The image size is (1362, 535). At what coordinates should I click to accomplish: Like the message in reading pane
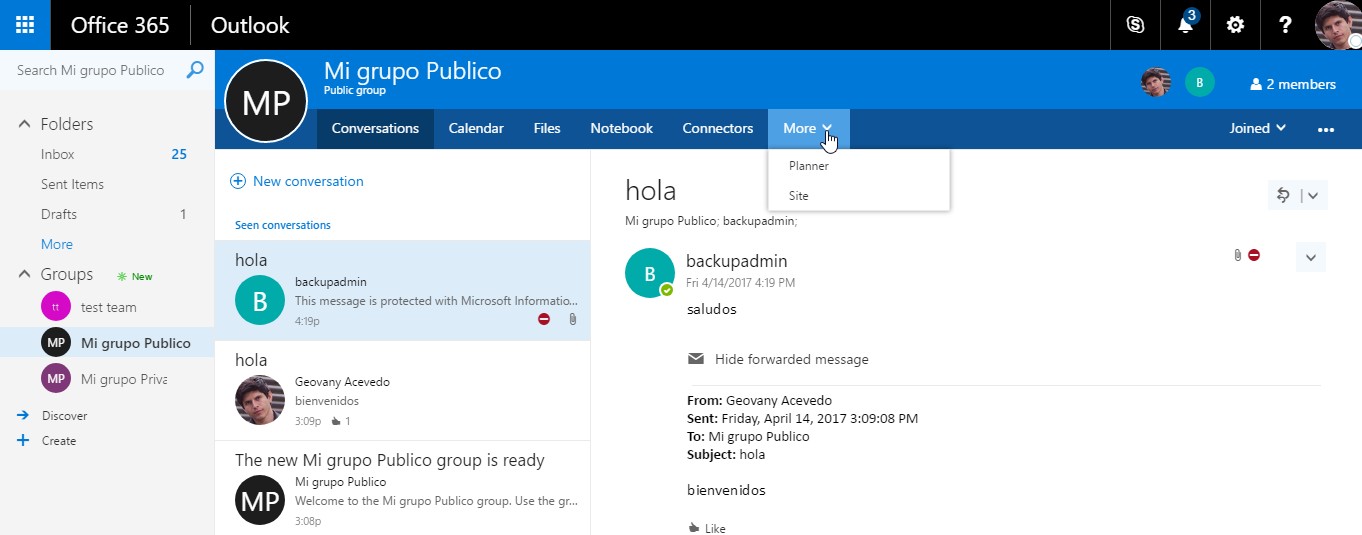click(707, 528)
